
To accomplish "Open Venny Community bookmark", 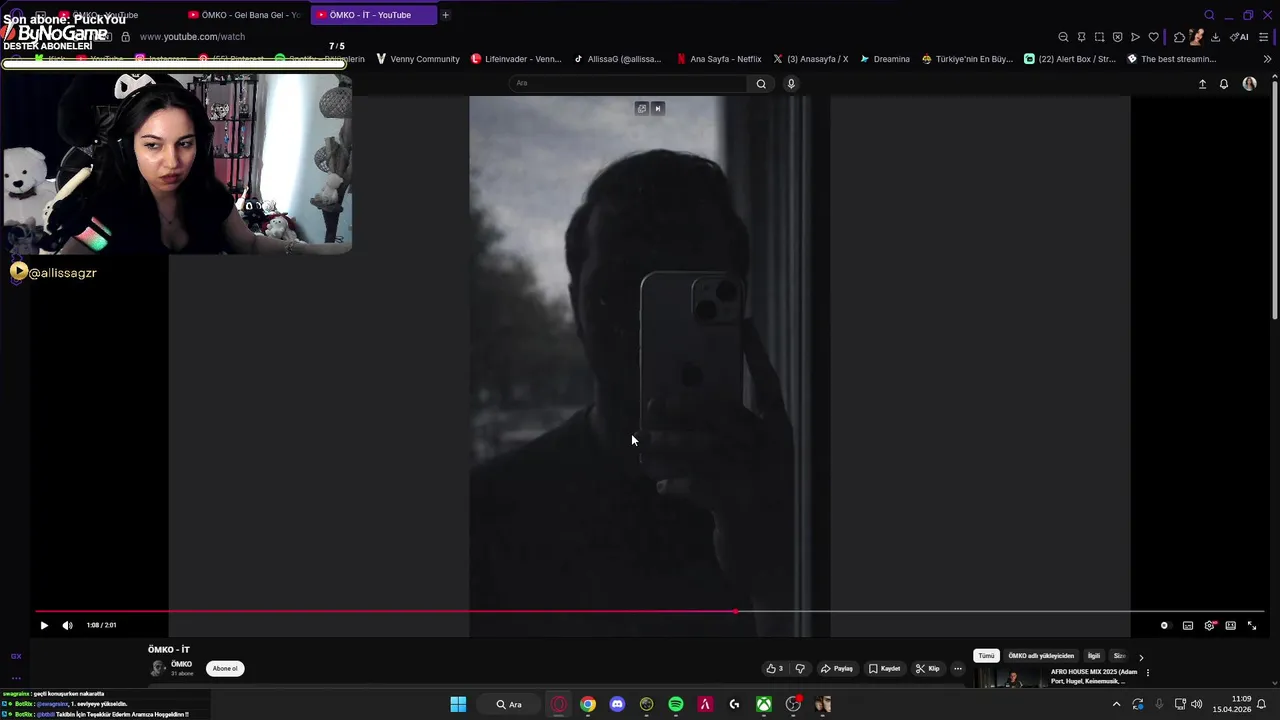I will click(418, 59).
